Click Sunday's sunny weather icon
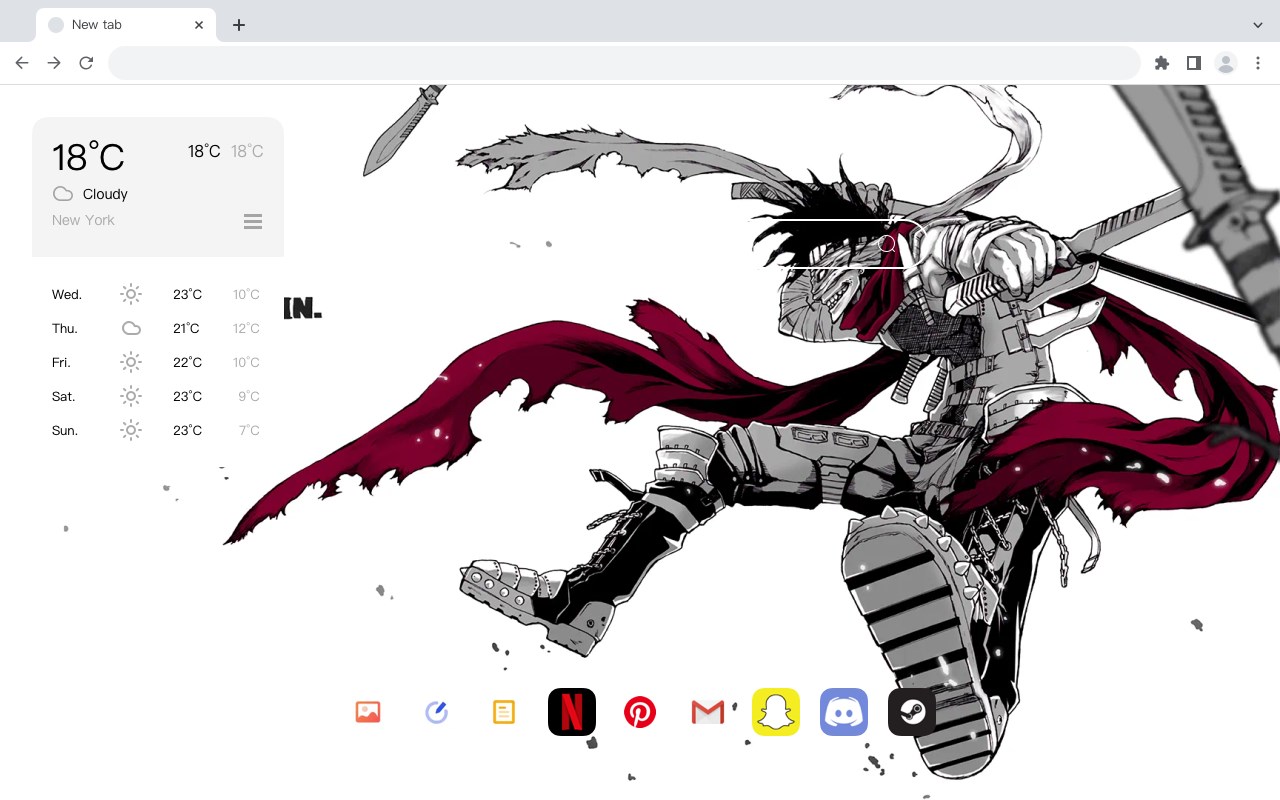 (x=131, y=430)
